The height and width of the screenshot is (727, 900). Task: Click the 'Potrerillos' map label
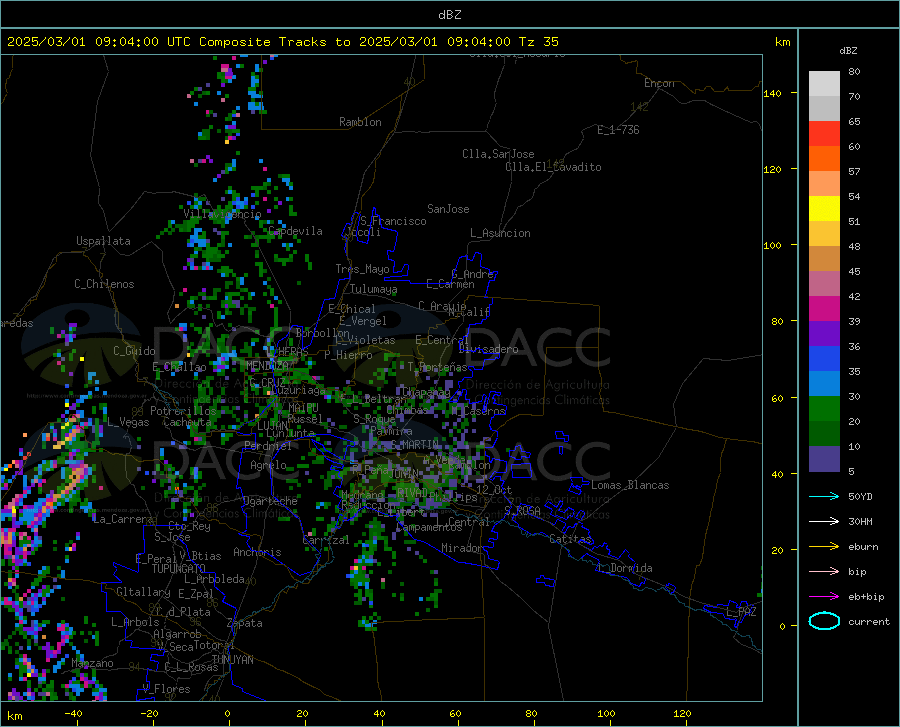(x=183, y=411)
